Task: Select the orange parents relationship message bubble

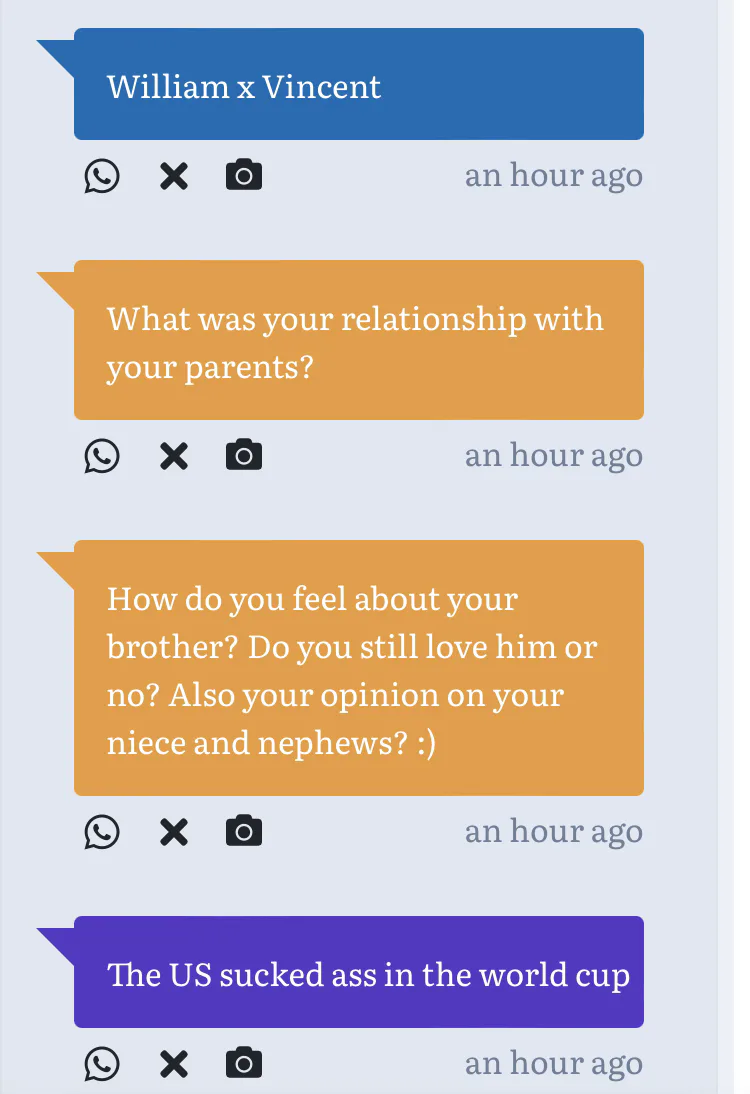Action: [358, 341]
